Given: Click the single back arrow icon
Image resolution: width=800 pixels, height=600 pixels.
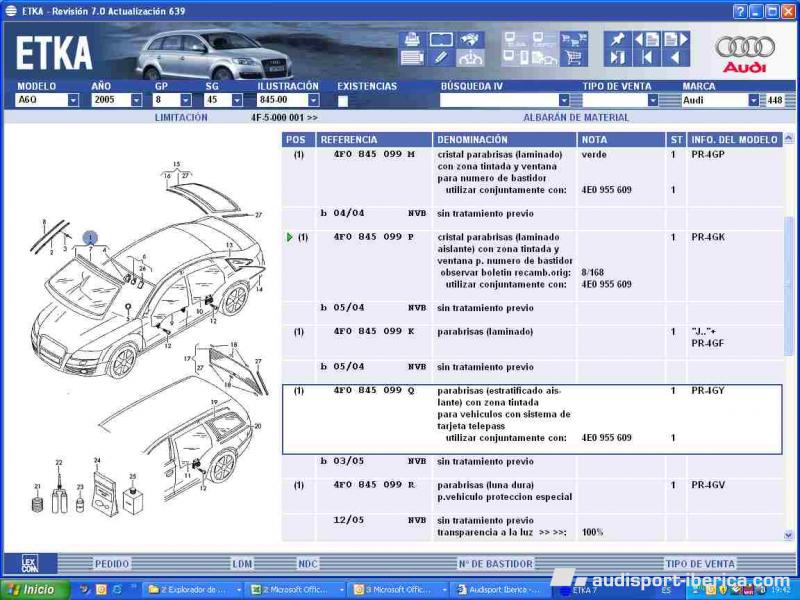Looking at the screenshot, I should [x=676, y=58].
